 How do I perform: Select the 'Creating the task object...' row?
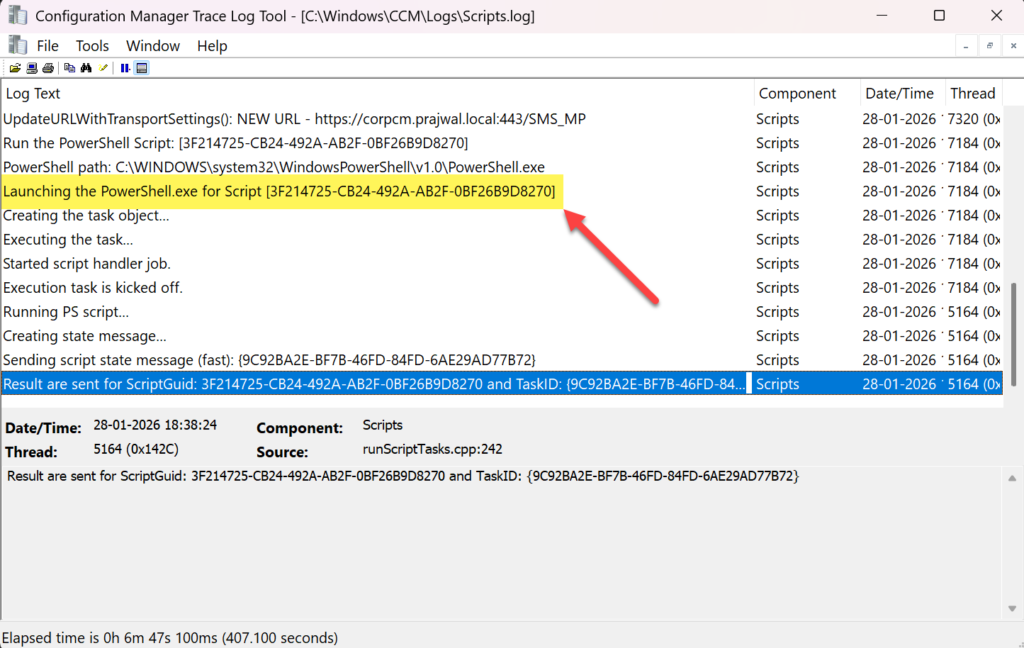502,216
